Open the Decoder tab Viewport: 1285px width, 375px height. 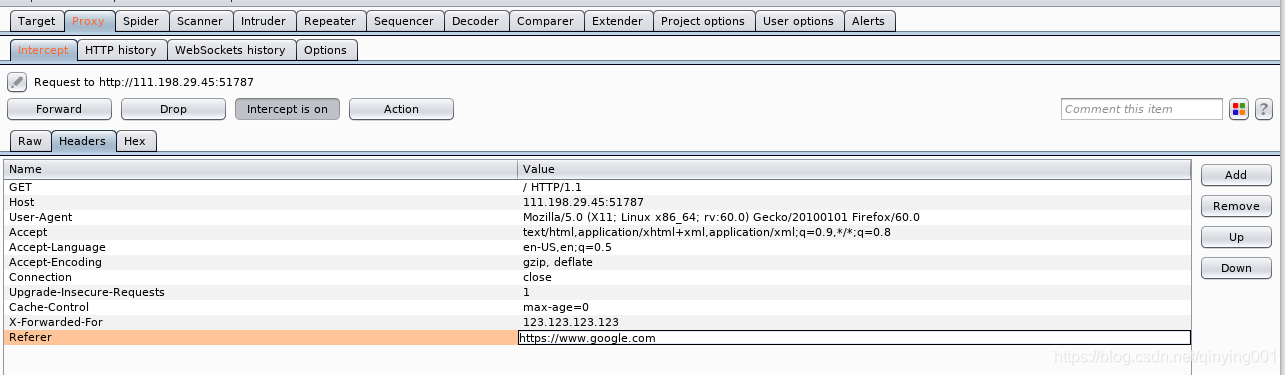click(475, 21)
